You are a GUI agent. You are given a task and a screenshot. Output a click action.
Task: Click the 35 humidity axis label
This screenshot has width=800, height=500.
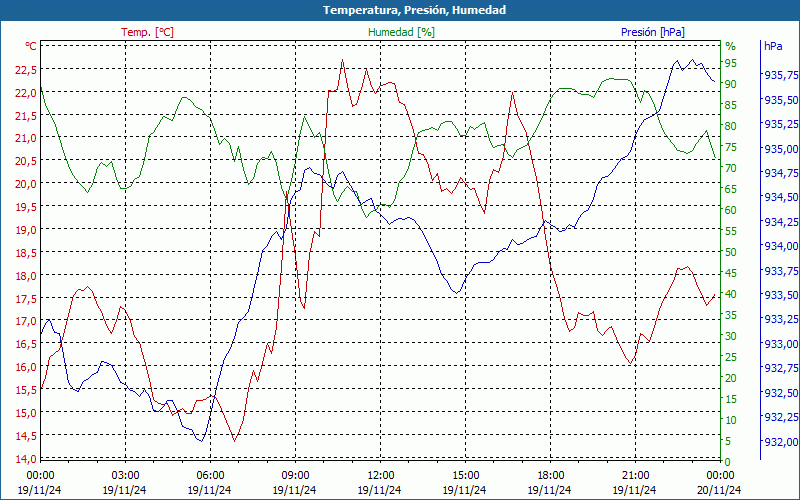point(731,315)
